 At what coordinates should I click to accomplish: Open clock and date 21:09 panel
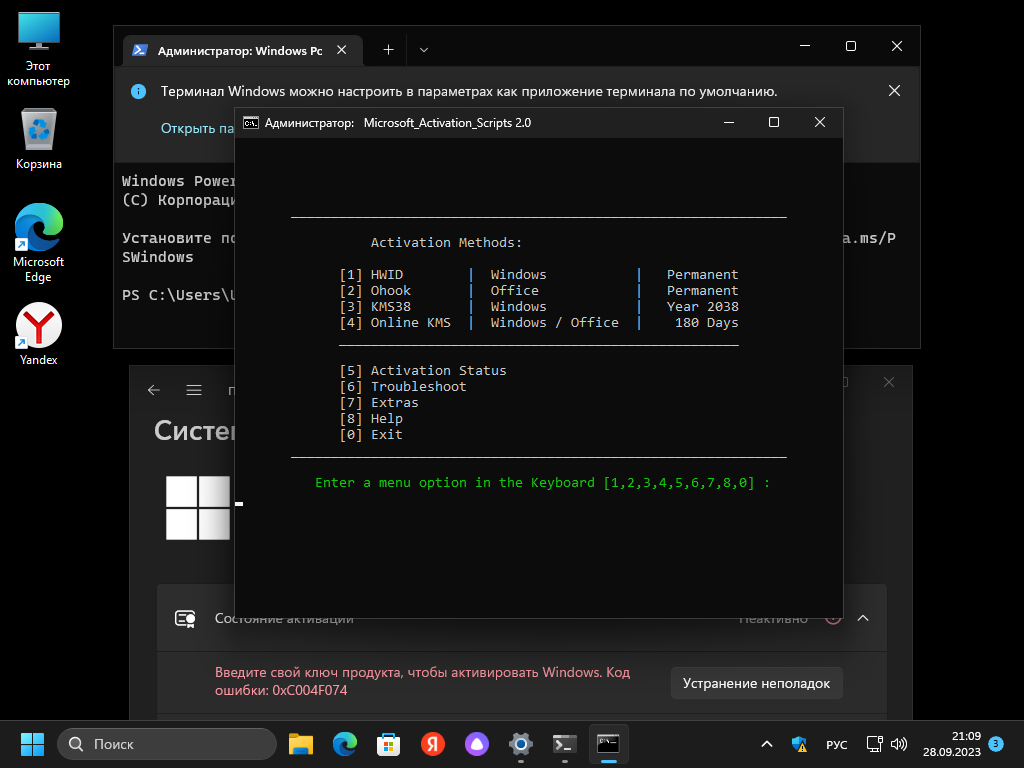click(x=952, y=744)
